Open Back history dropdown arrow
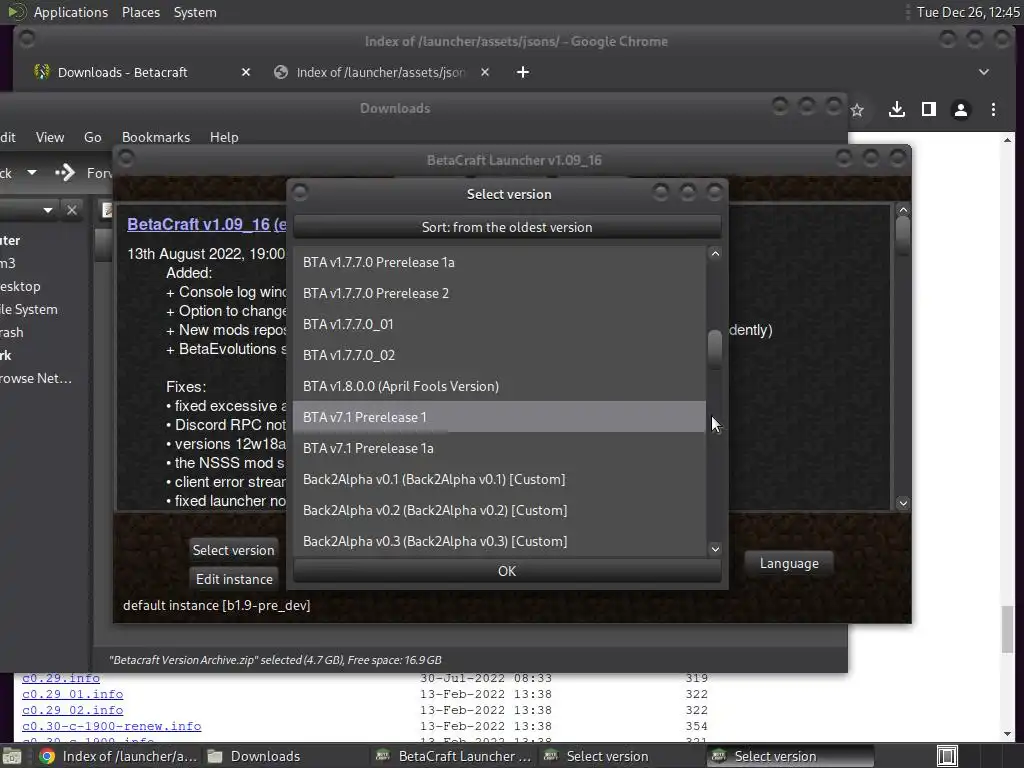This screenshot has height=768, width=1024. (x=31, y=173)
